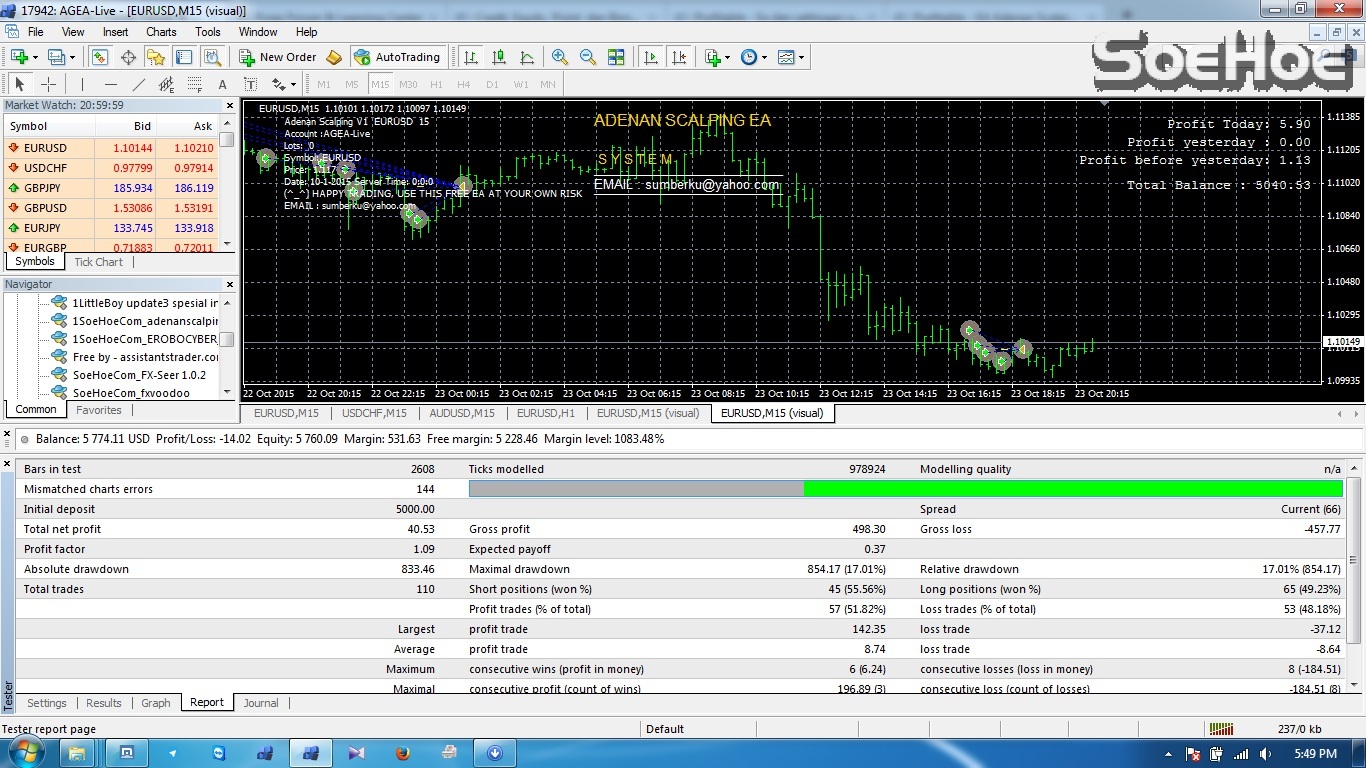Toggle the chart auto scroll button
Viewport: 1366px width, 768px height.
coord(651,58)
